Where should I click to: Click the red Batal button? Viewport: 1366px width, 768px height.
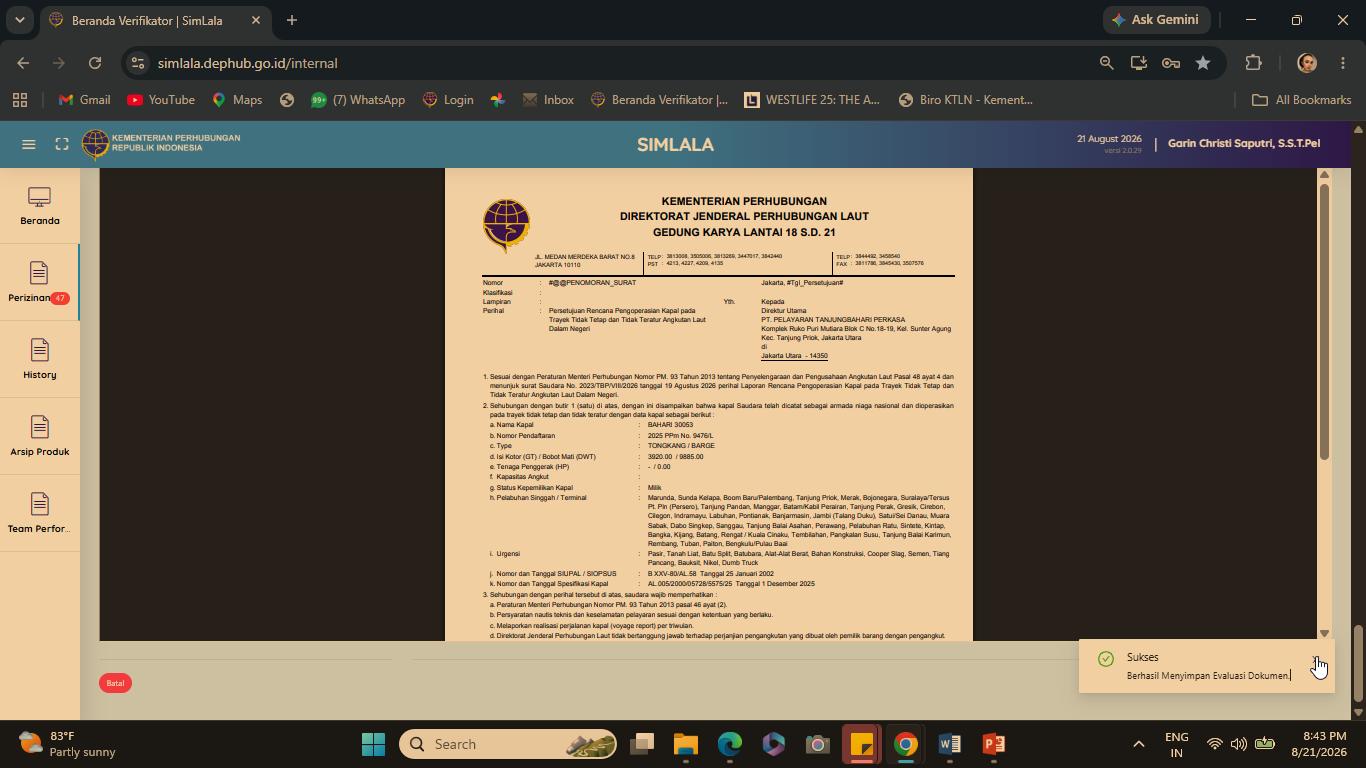click(x=115, y=683)
